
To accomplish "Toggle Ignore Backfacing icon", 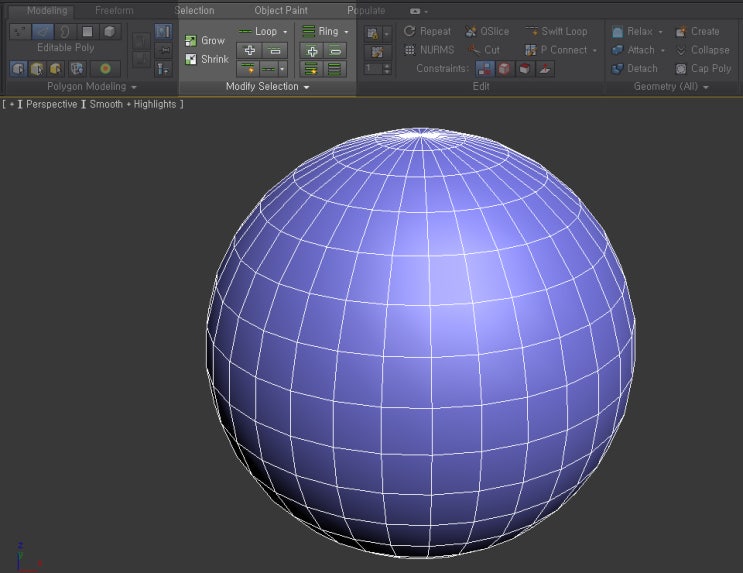I will (77, 69).
